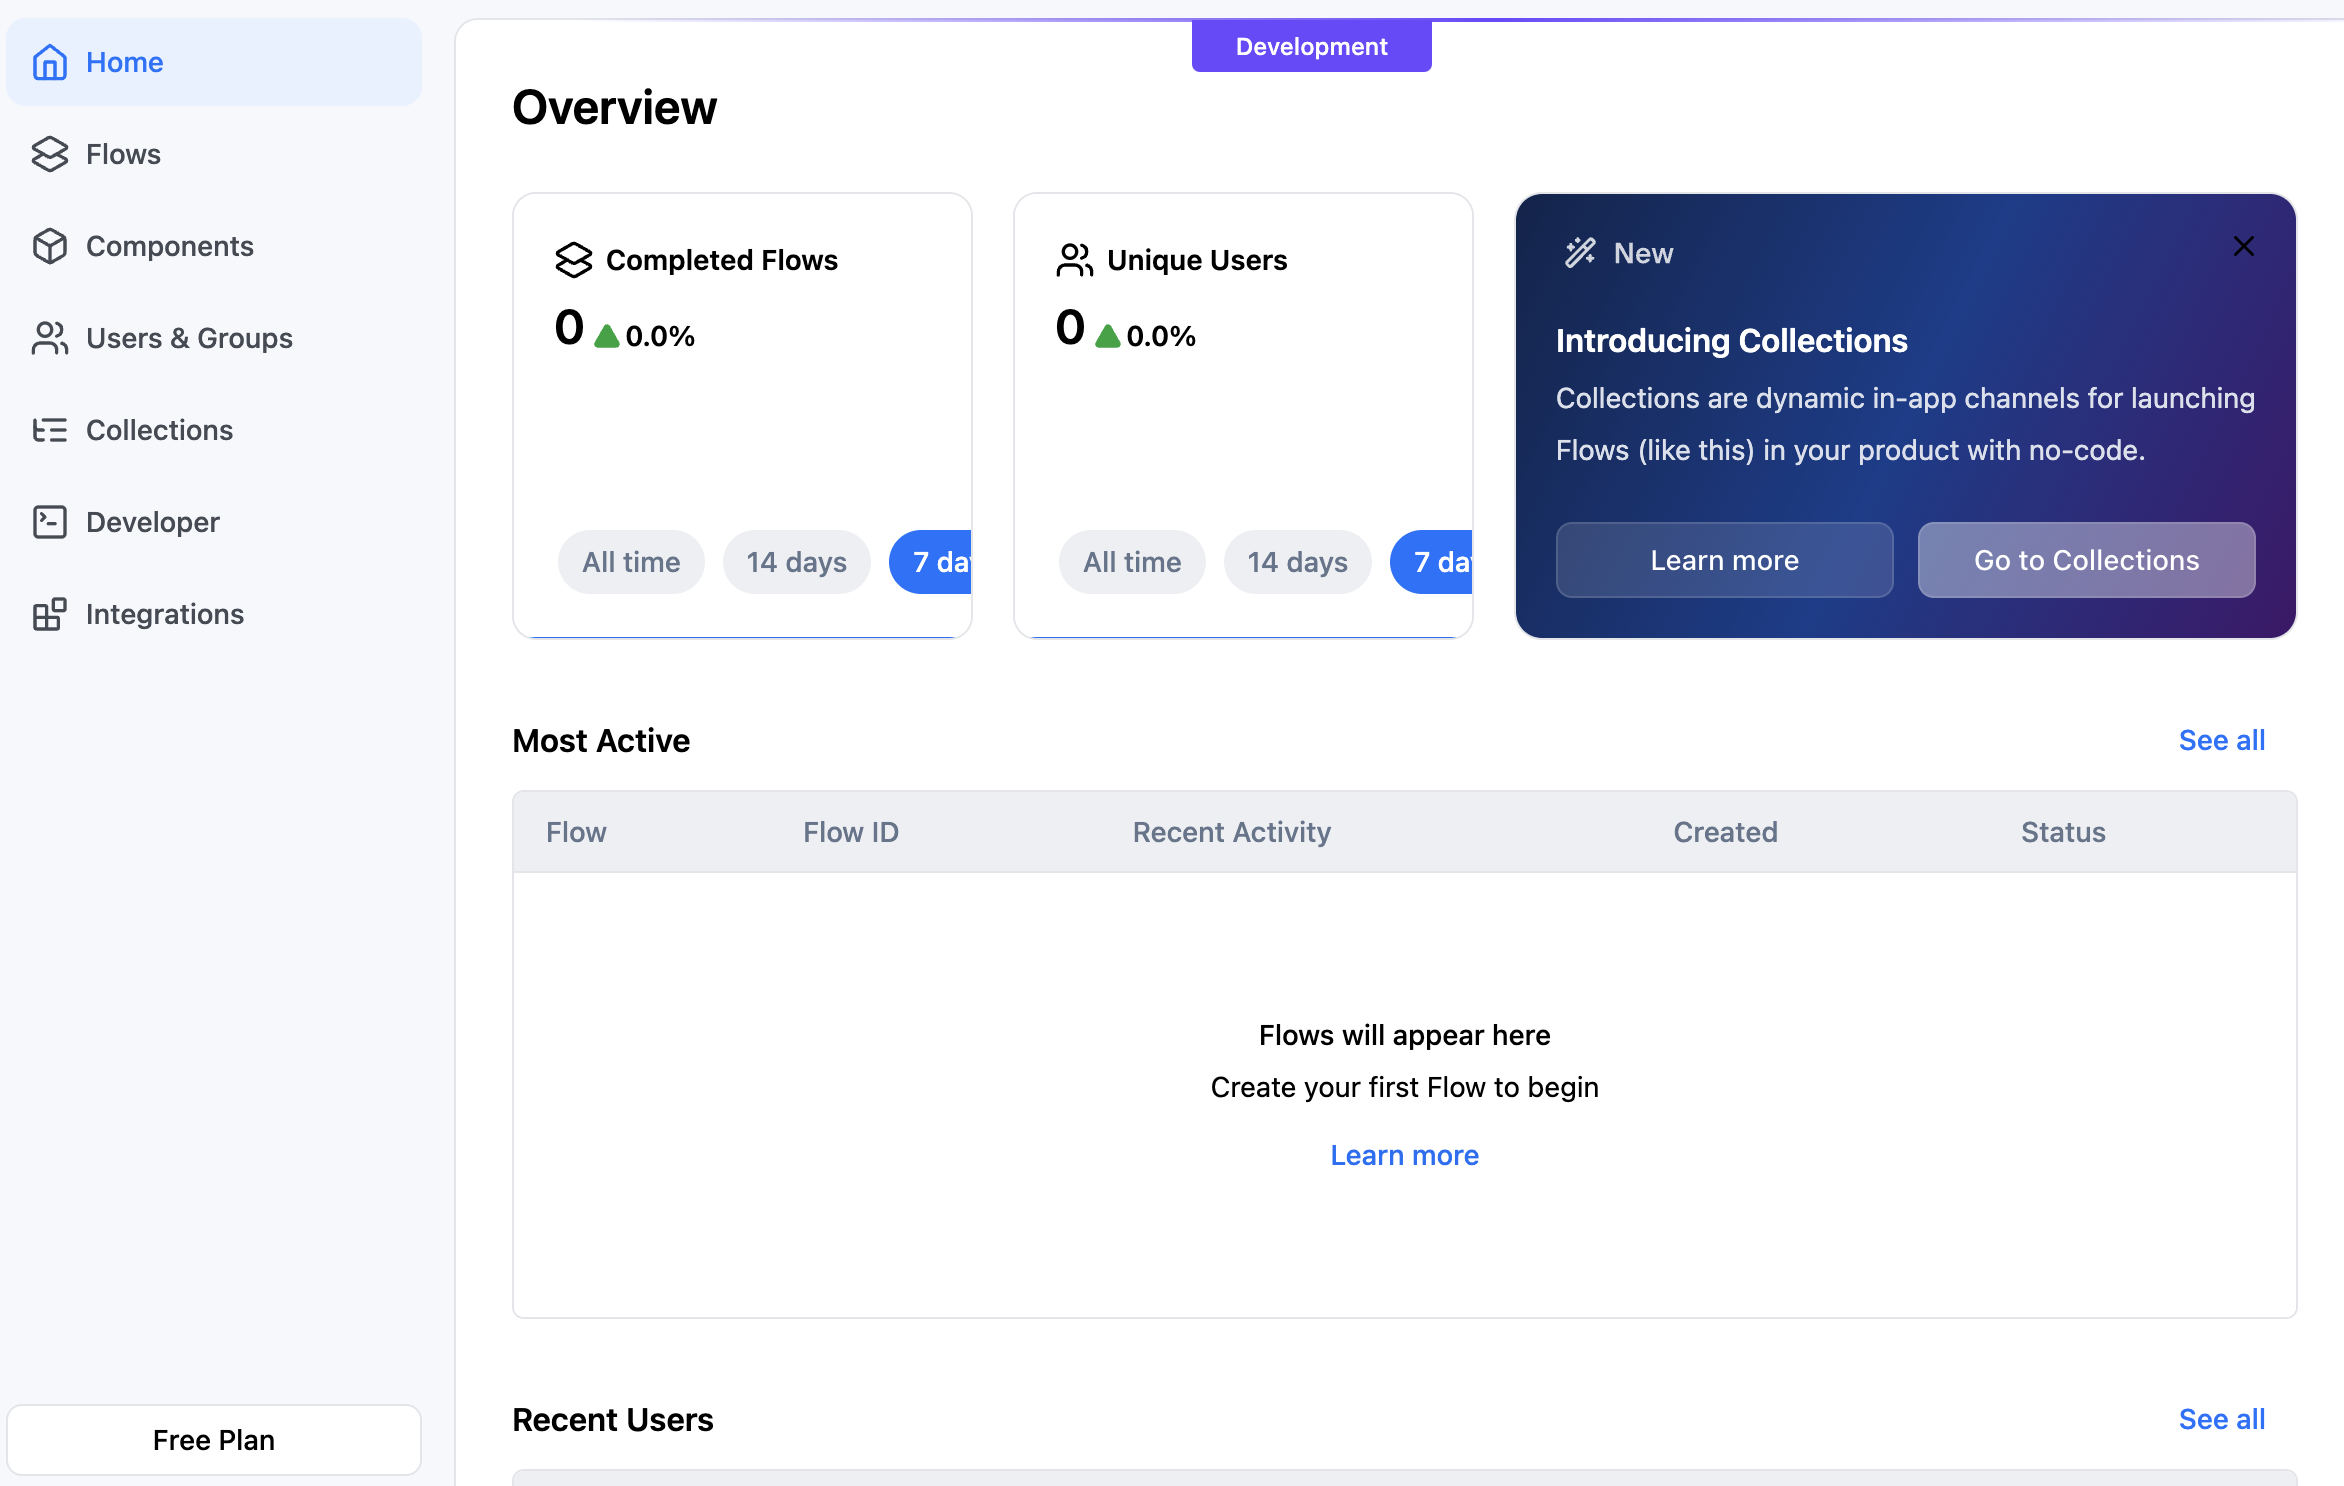Select 14 days for Completed Flows

click(796, 562)
